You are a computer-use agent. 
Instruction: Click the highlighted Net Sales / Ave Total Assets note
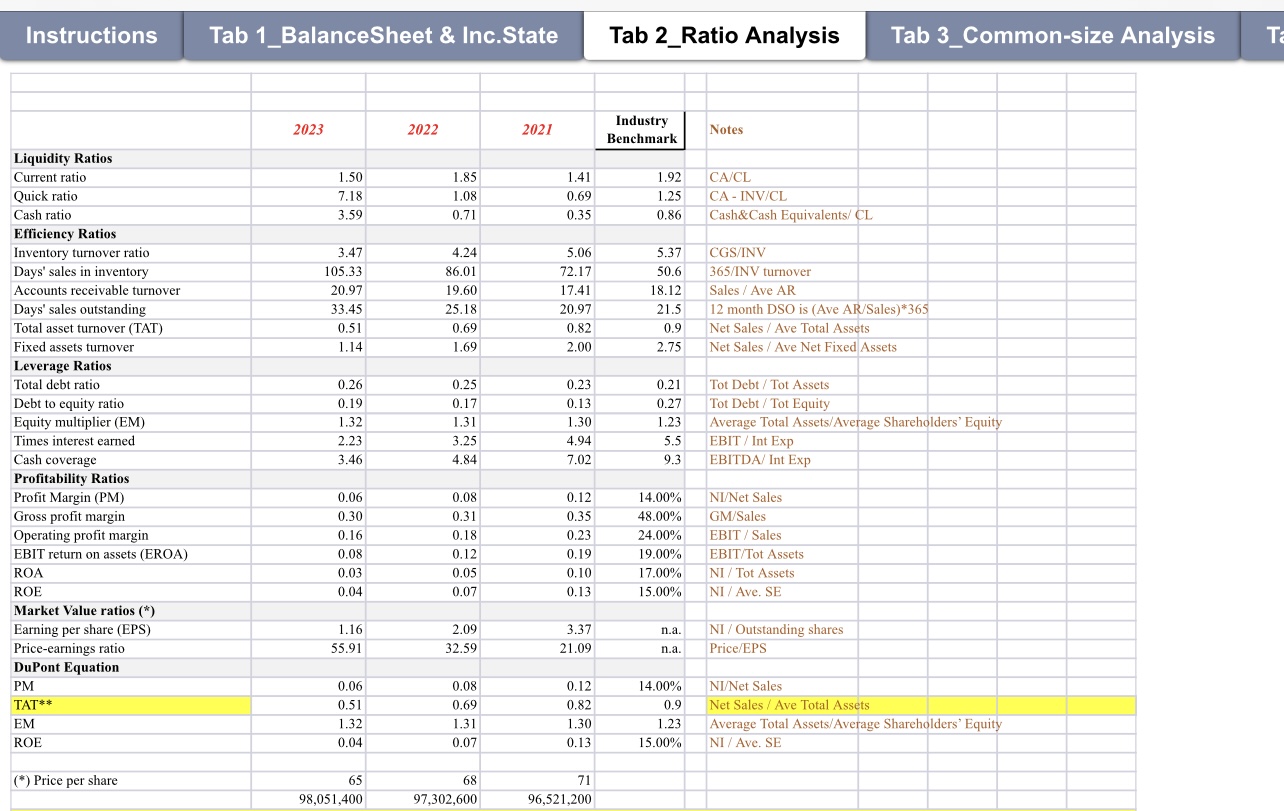coord(789,705)
